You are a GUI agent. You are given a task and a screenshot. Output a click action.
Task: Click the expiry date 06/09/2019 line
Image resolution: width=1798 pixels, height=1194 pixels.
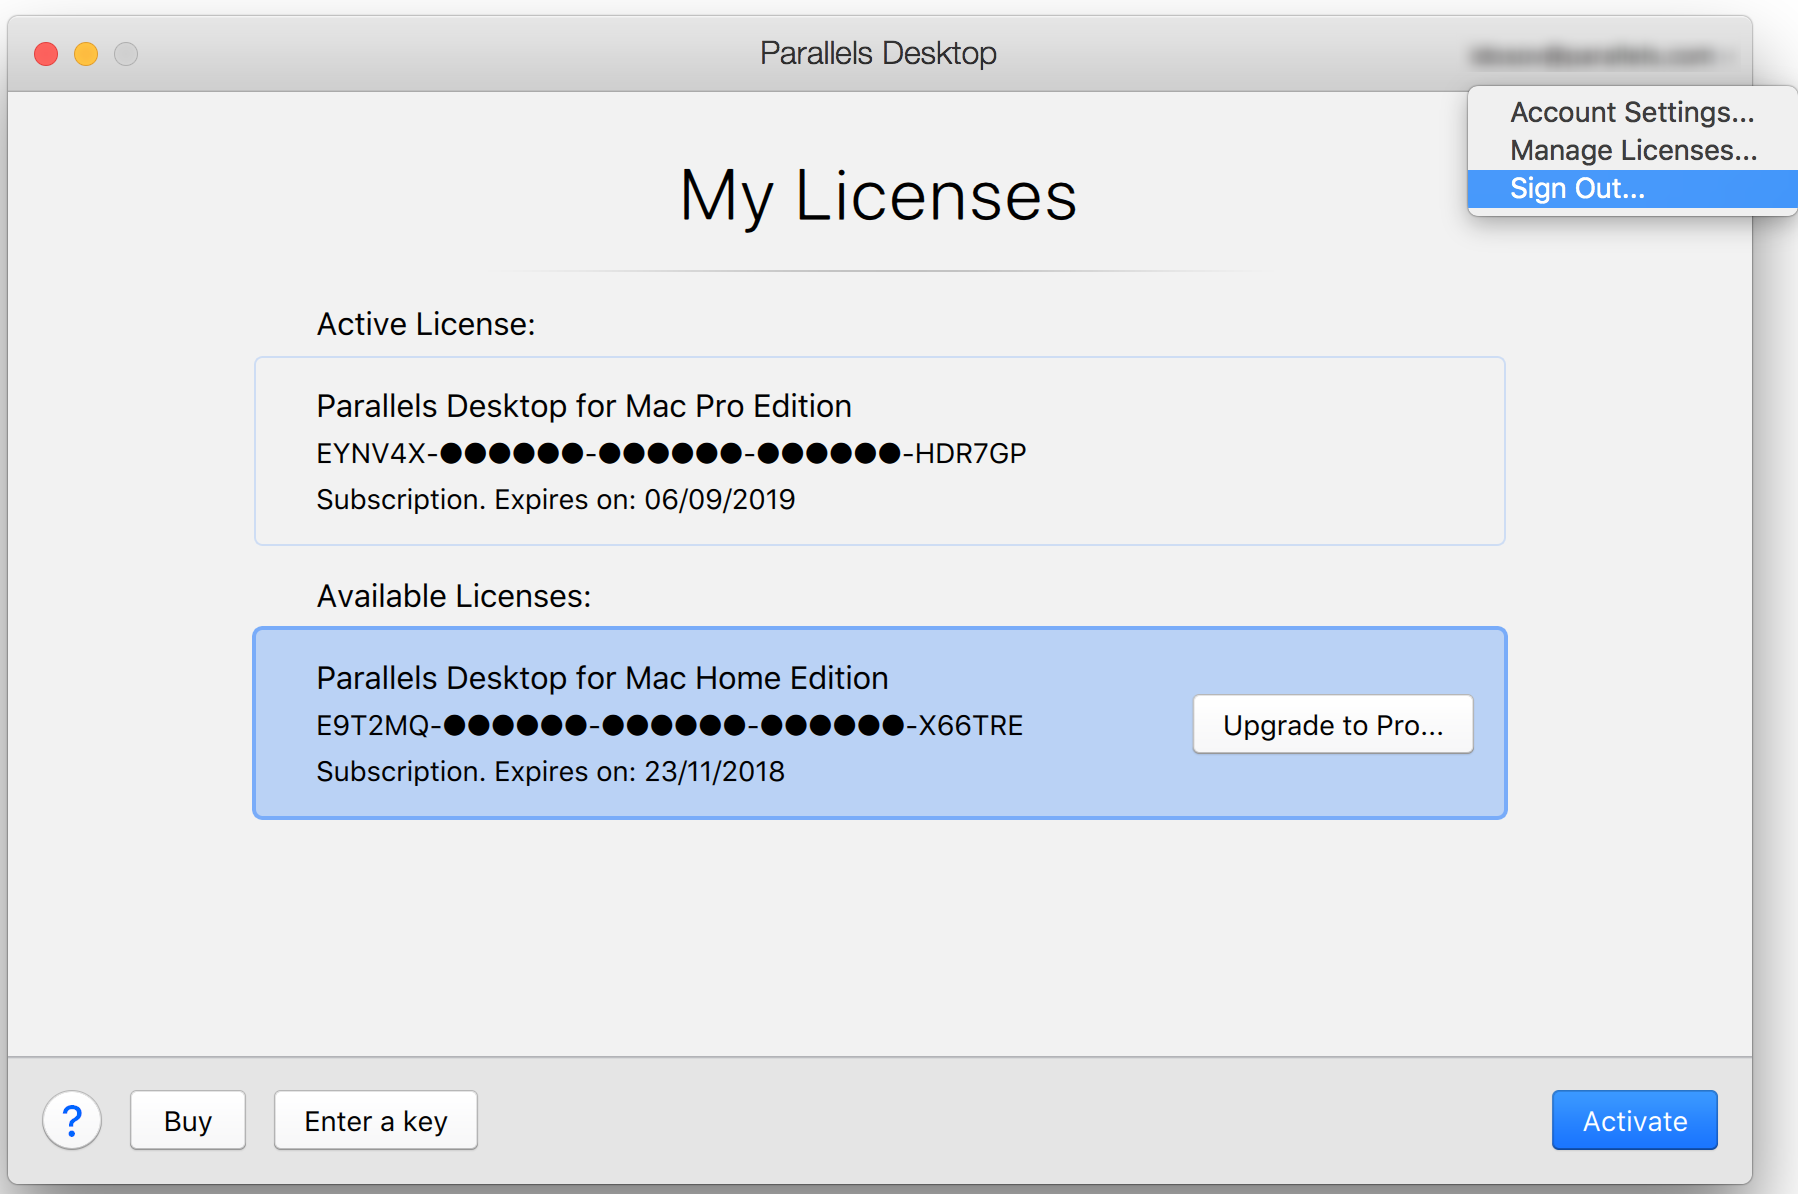pyautogui.click(x=556, y=499)
